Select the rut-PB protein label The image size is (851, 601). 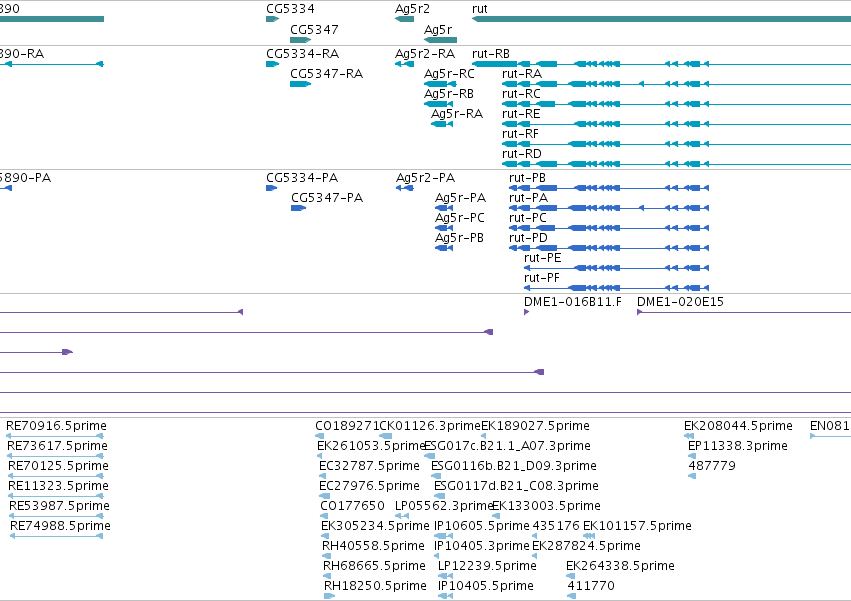click(527, 178)
